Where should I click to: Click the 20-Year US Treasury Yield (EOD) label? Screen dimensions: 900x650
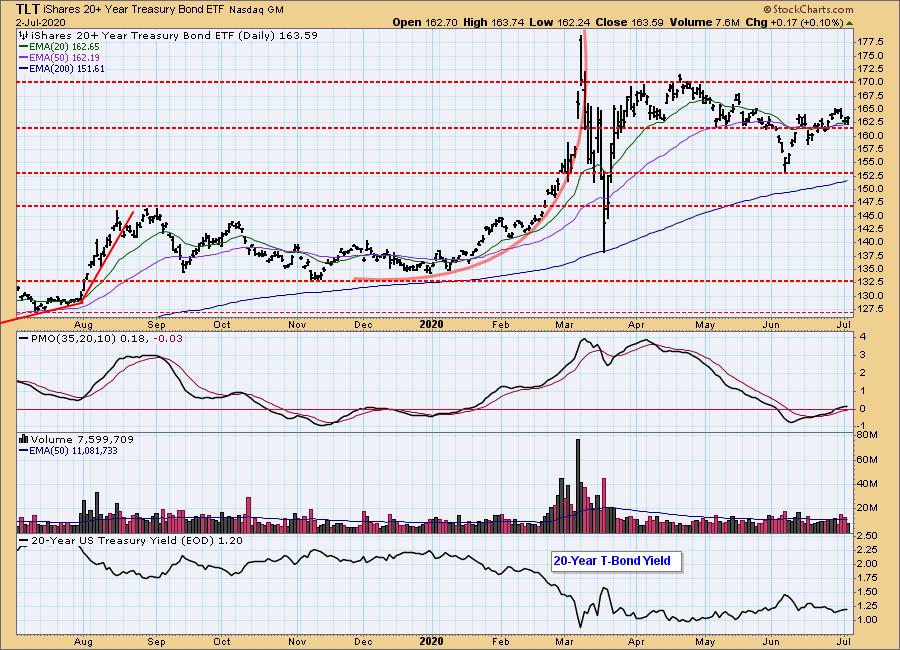tap(123, 540)
